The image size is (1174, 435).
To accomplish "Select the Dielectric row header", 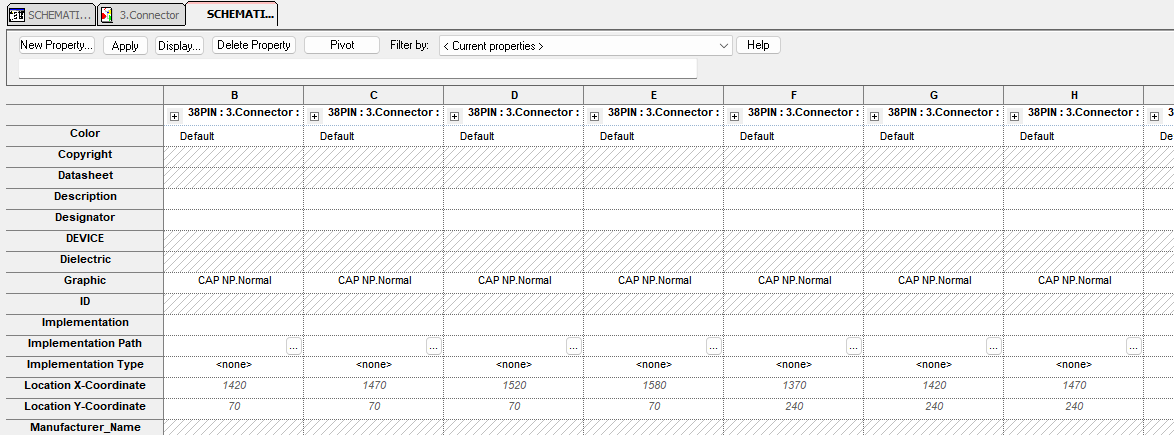I will [x=85, y=260].
